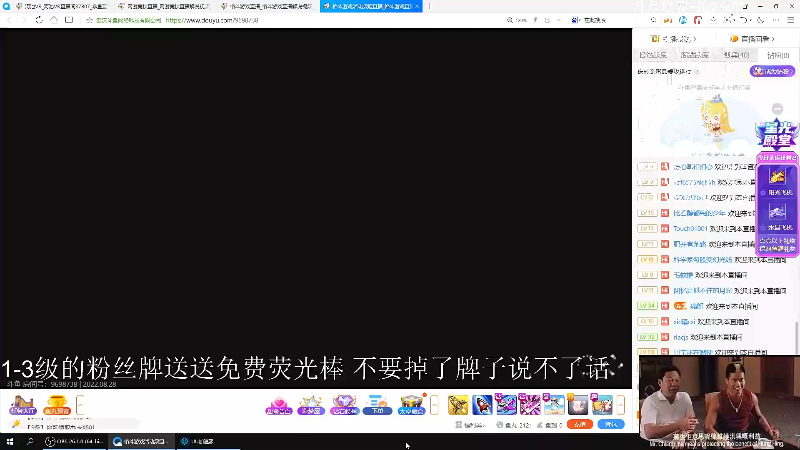Viewport: 800px width, 450px height.
Task: Click username Touch01001 in chat list
Action: click(690, 229)
